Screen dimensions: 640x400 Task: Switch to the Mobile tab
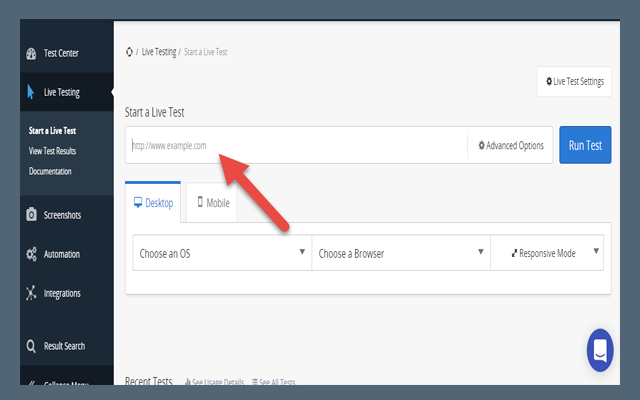pyautogui.click(x=213, y=202)
